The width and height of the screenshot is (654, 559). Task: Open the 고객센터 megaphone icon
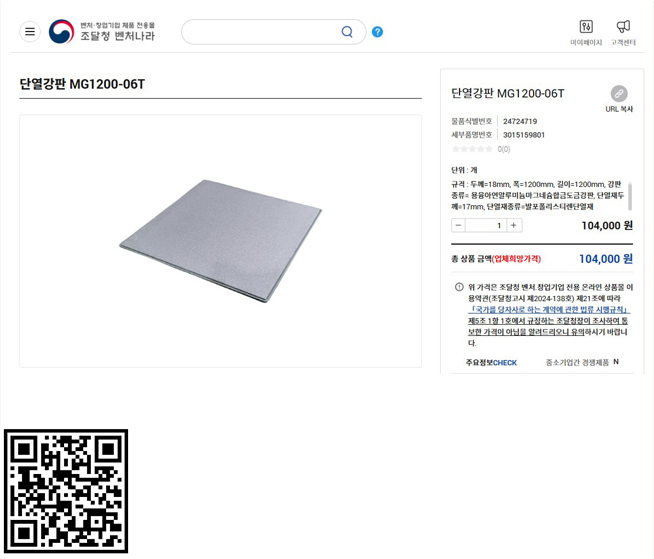coord(623,27)
